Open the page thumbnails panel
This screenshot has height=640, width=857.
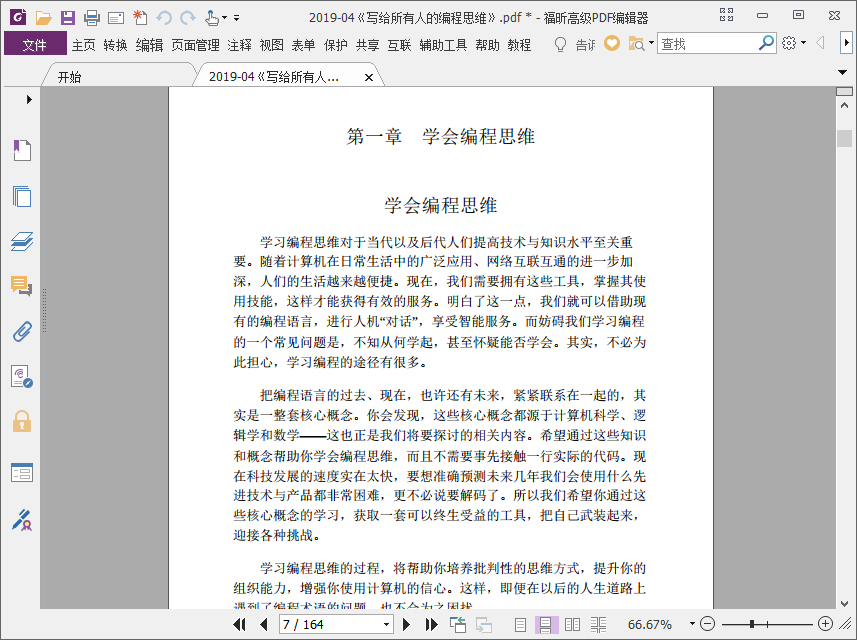point(22,196)
